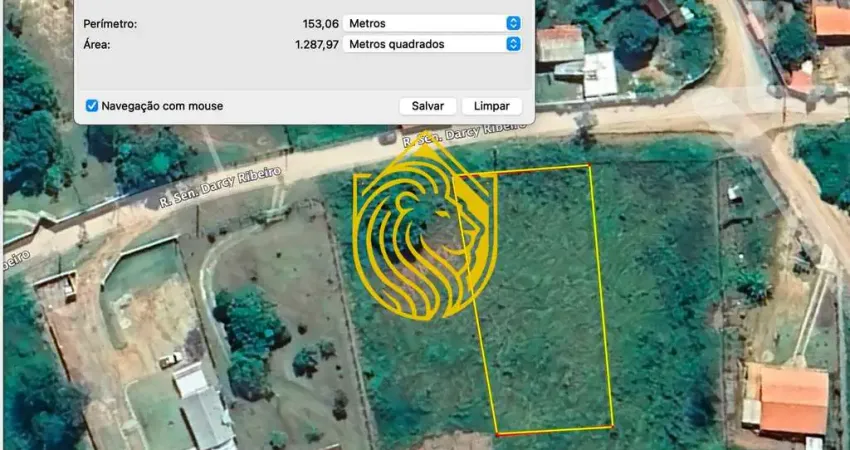The width and height of the screenshot is (850, 450).
Task: Click the bottom red edge of the polygon
Action: (x=555, y=431)
